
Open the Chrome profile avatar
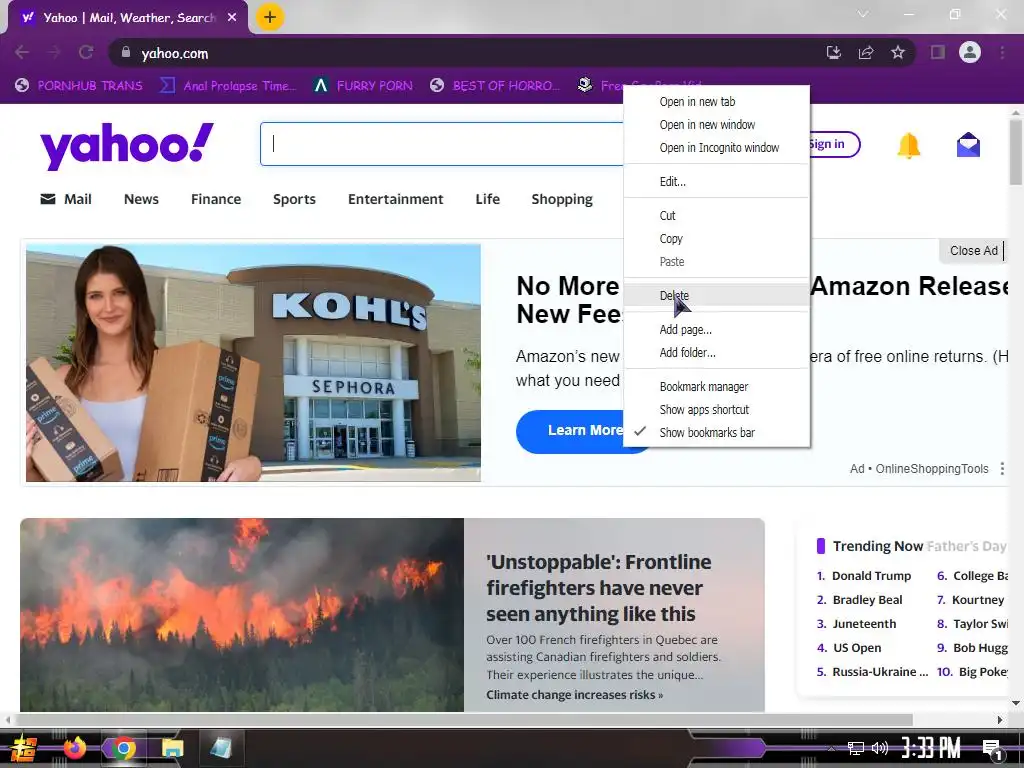point(970,52)
